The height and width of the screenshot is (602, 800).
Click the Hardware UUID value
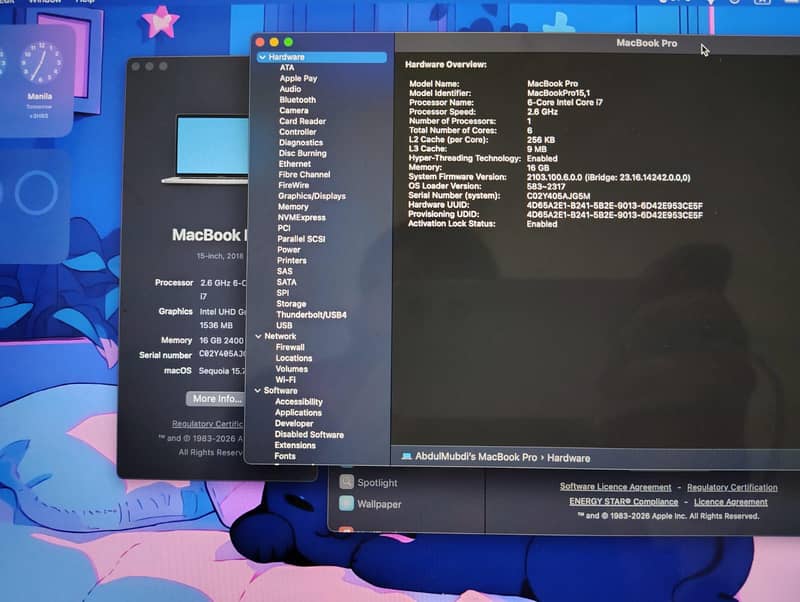(x=614, y=206)
